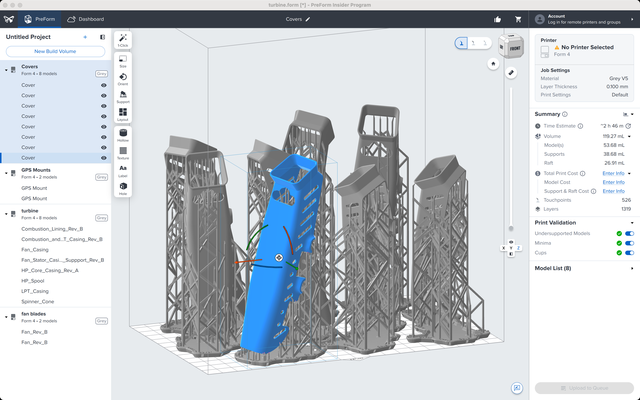Screen dimensions: 640x400
Task: Select the Z axis view button
Action: tap(518, 248)
